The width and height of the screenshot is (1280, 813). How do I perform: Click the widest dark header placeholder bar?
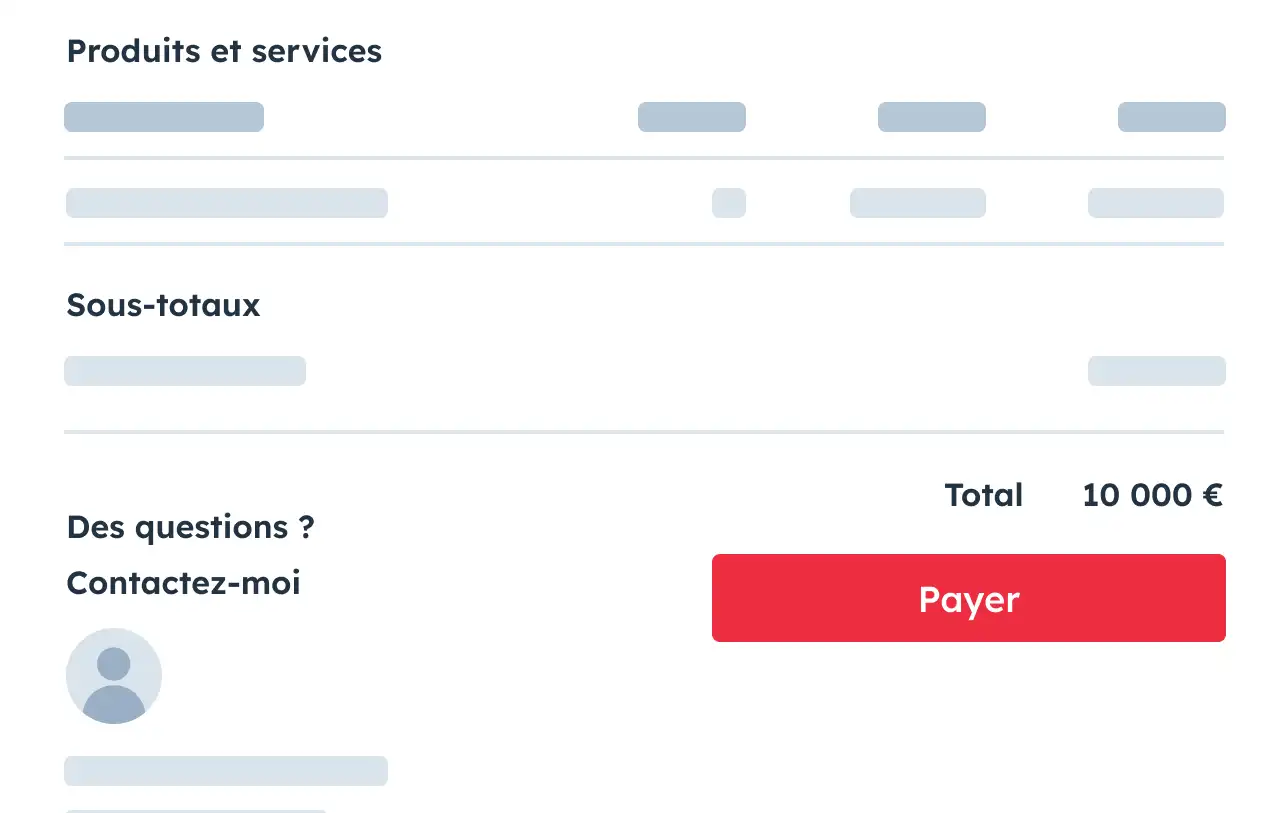(164, 117)
